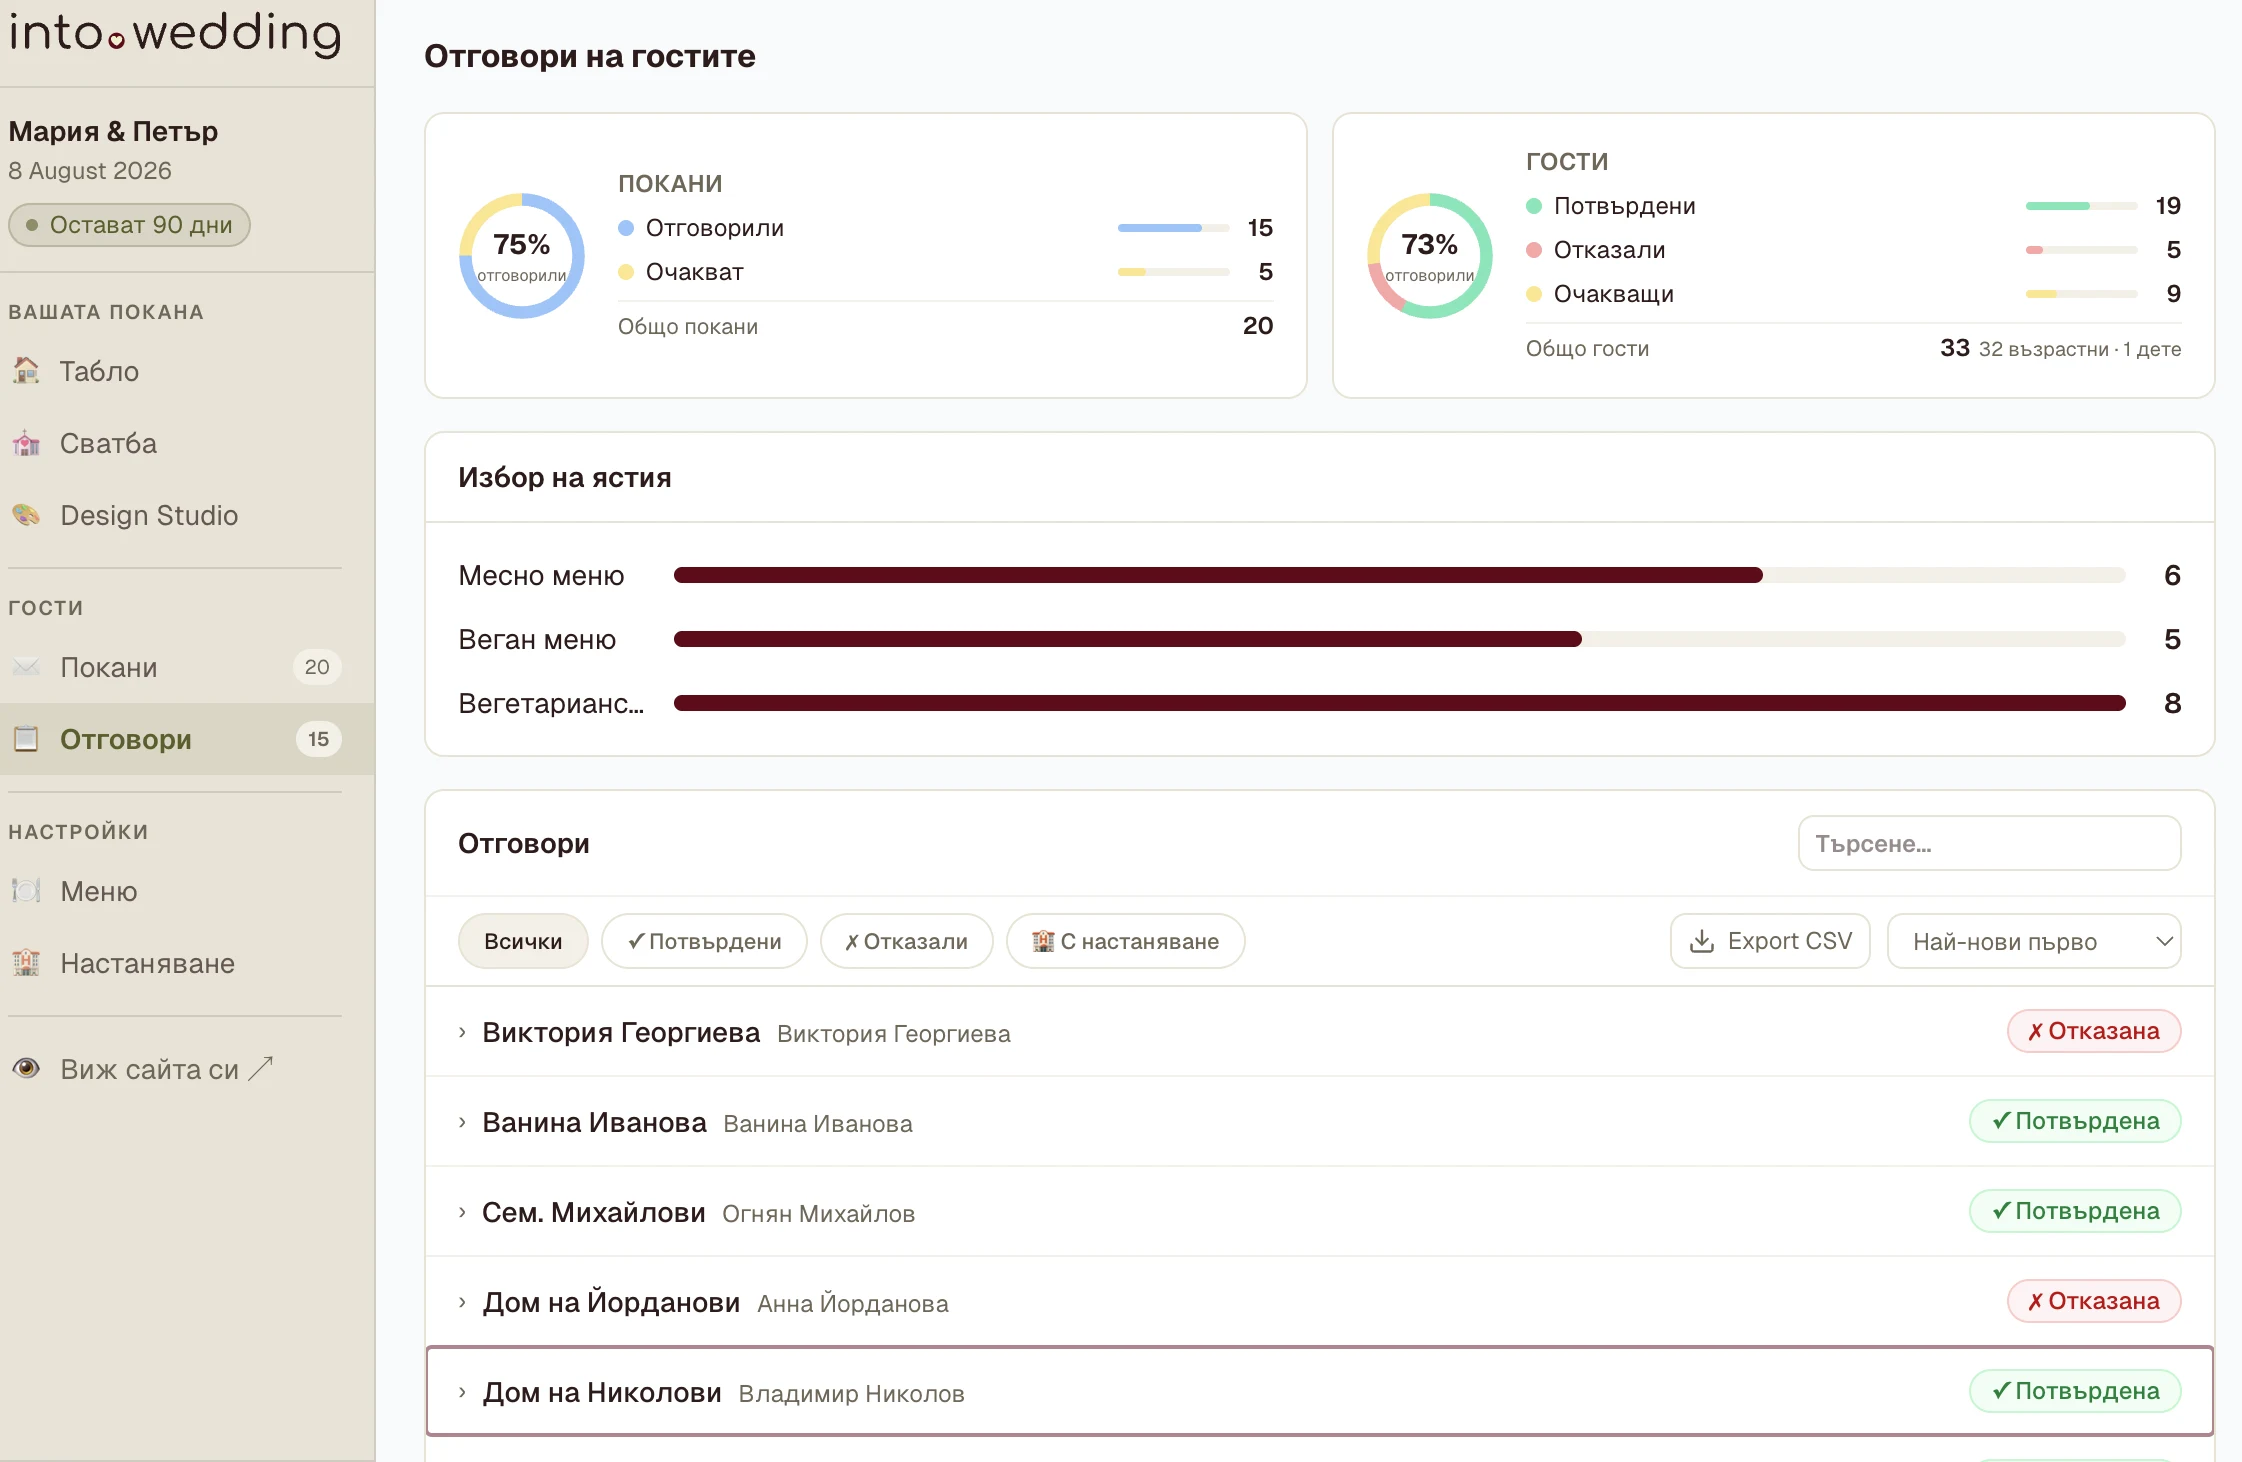
Task: Toggle the Отказали filter chip
Action: click(x=906, y=941)
